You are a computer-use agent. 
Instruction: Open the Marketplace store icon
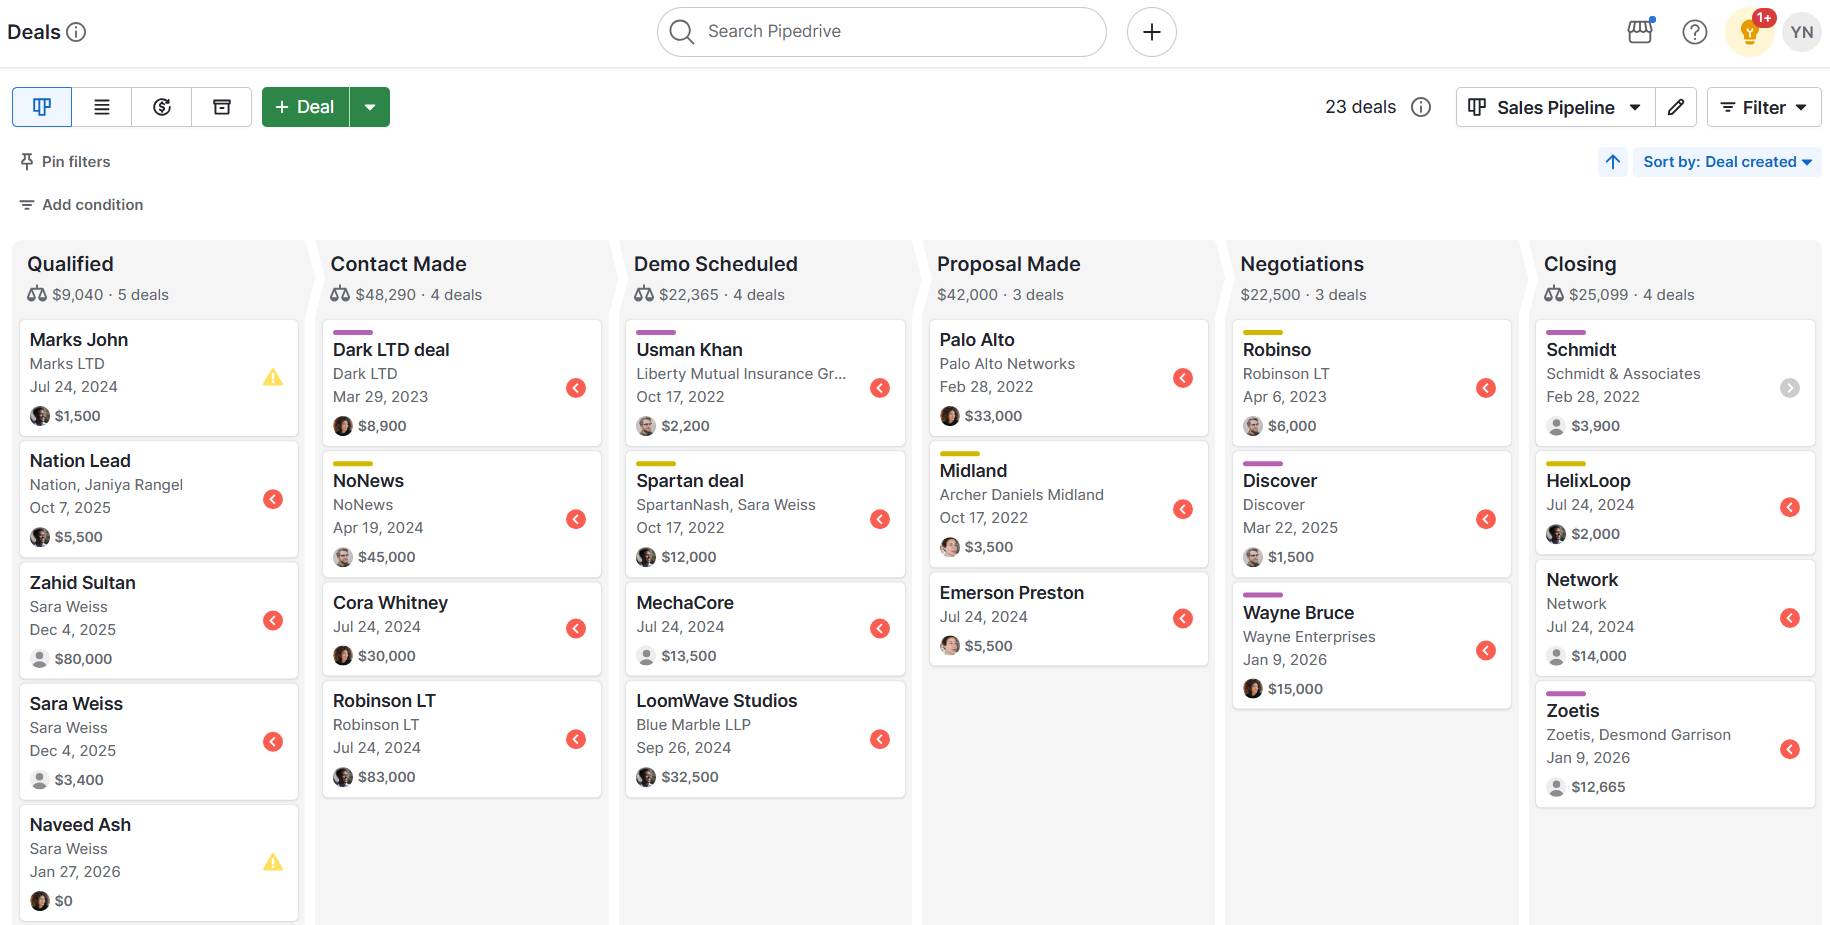1639,31
